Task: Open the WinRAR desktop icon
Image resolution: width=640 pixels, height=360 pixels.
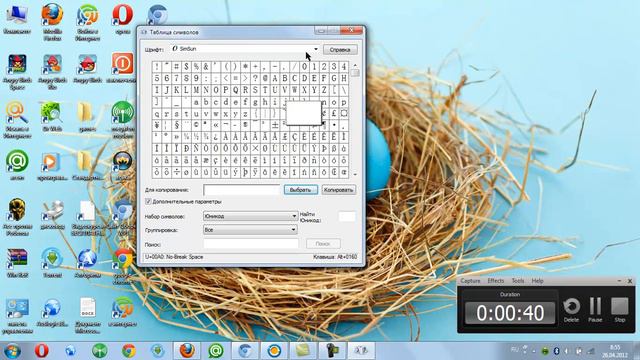Action: 17,263
